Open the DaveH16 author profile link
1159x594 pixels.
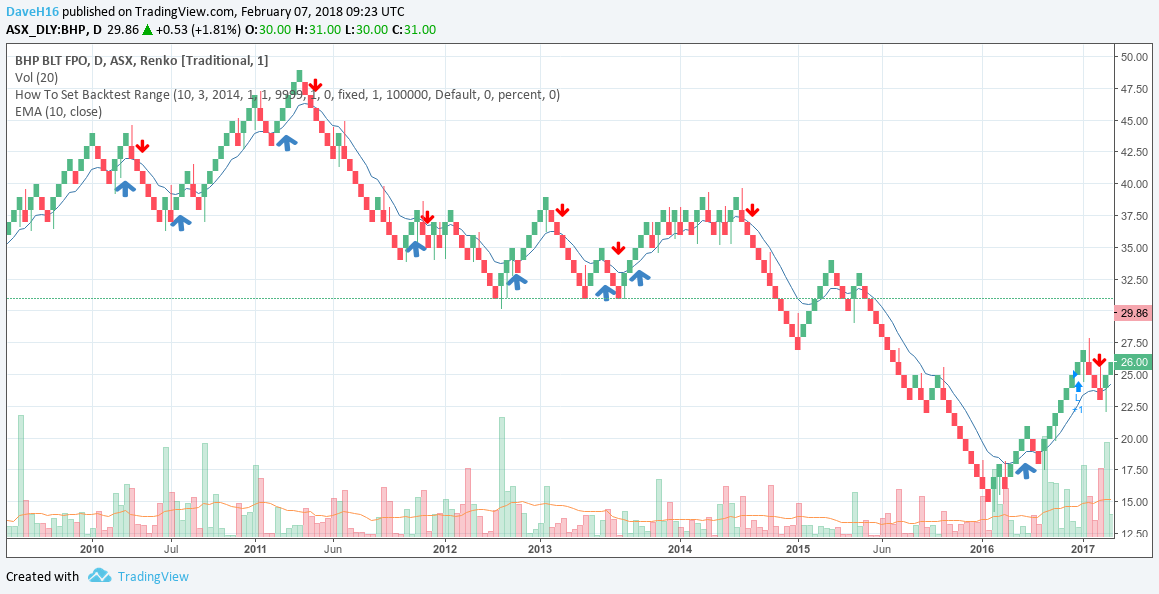point(33,13)
